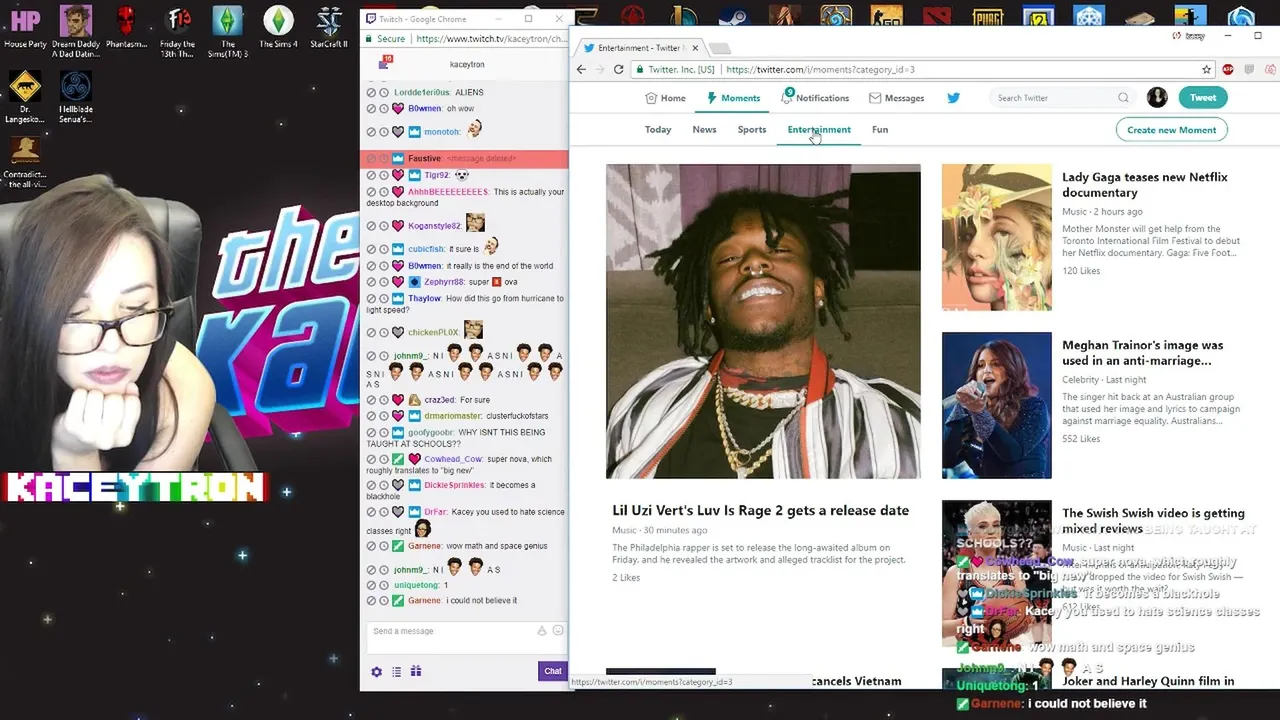Click username Kogarstyle82 in chat
Screen dimensions: 1280x720
(434, 226)
